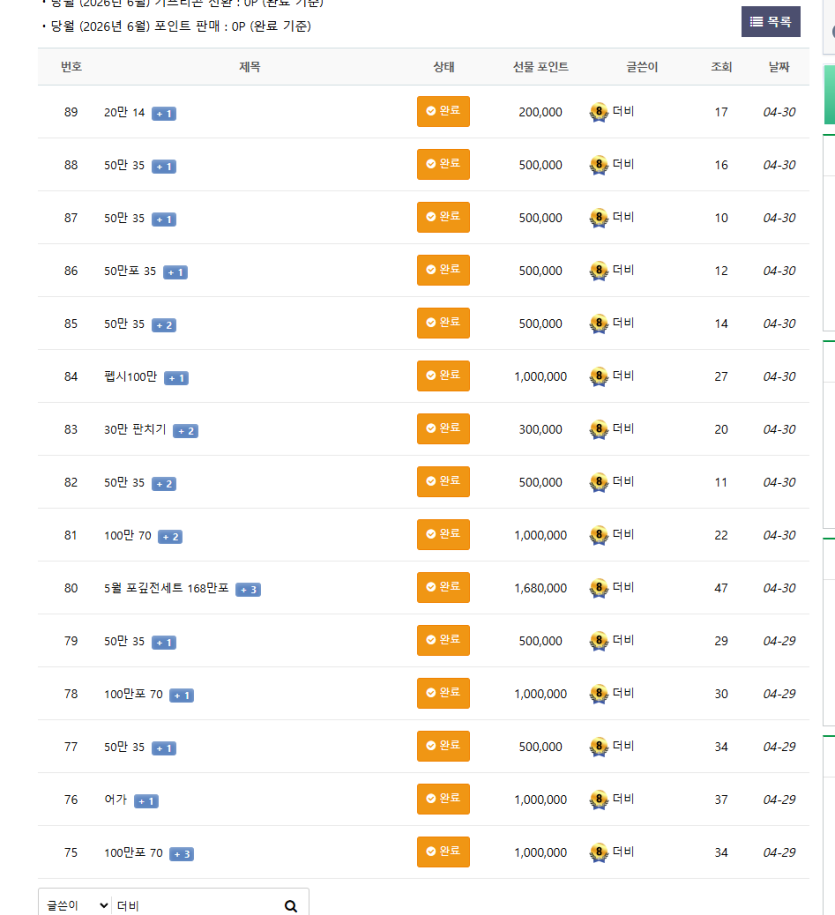This screenshot has width=835, height=915.
Task: Click level 8 medal icon in row 88
Action: pyautogui.click(x=599, y=165)
